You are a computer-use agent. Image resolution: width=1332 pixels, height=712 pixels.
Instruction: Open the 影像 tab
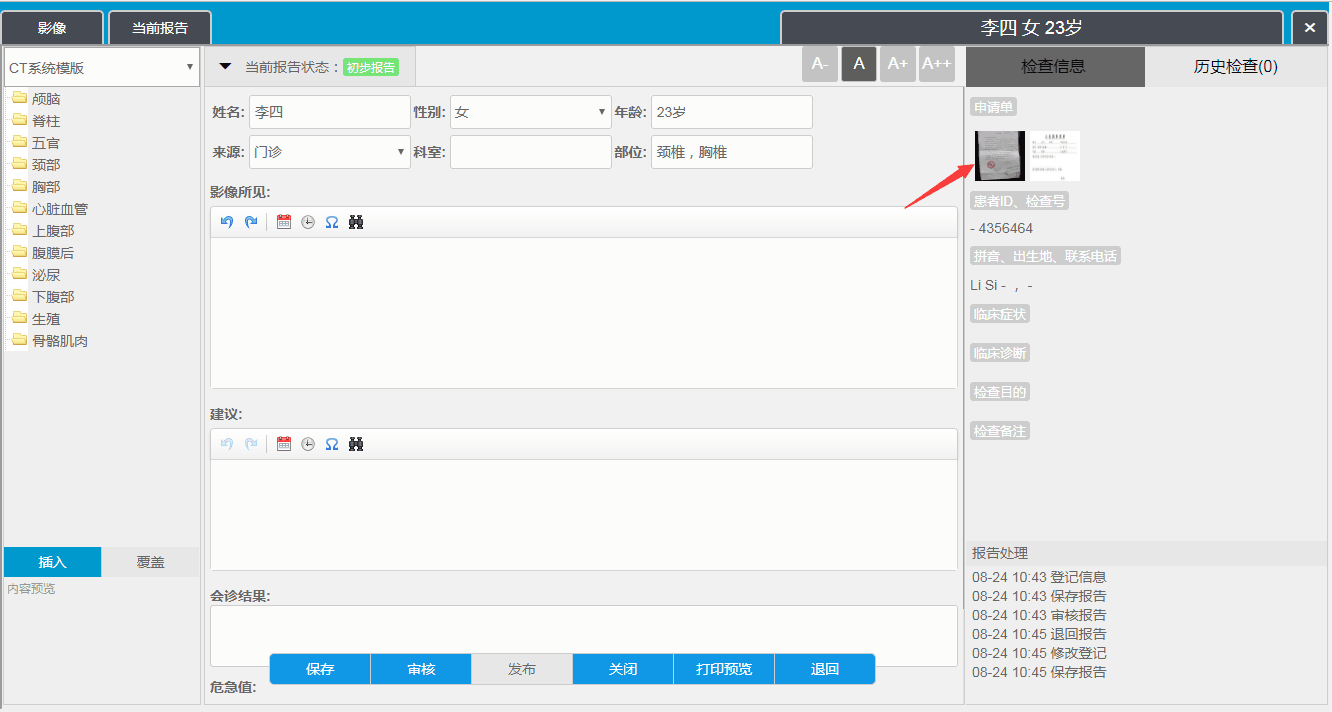click(52, 28)
